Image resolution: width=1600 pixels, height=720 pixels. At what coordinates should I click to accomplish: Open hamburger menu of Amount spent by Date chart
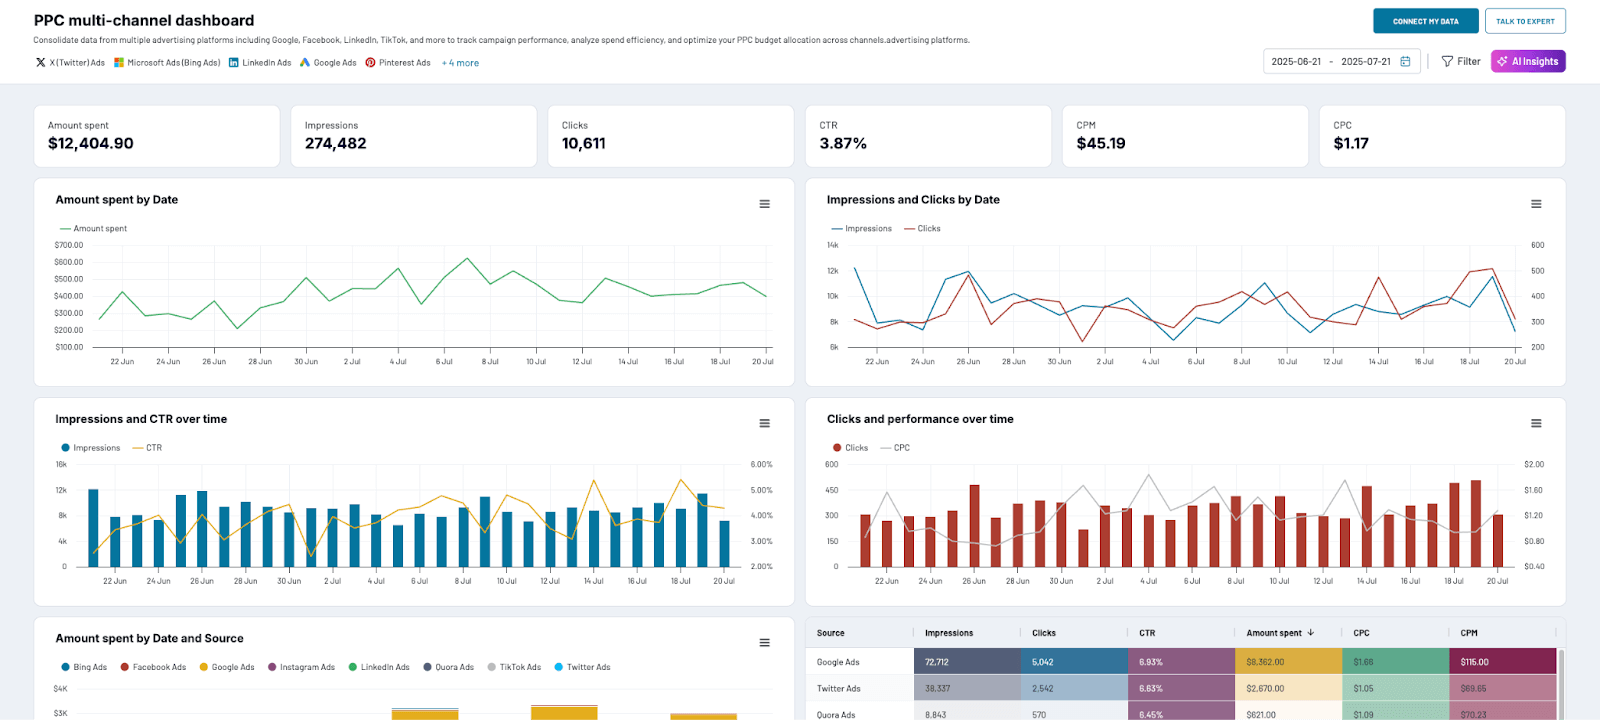[764, 204]
